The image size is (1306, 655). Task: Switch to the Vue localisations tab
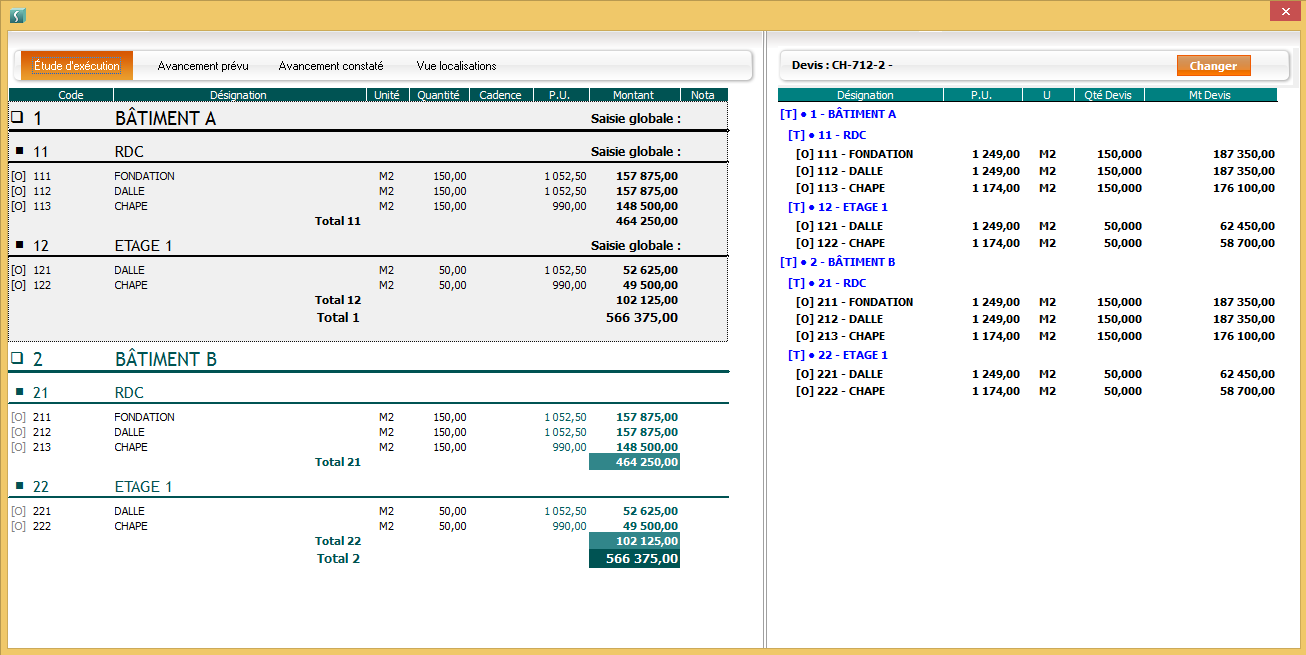[457, 66]
